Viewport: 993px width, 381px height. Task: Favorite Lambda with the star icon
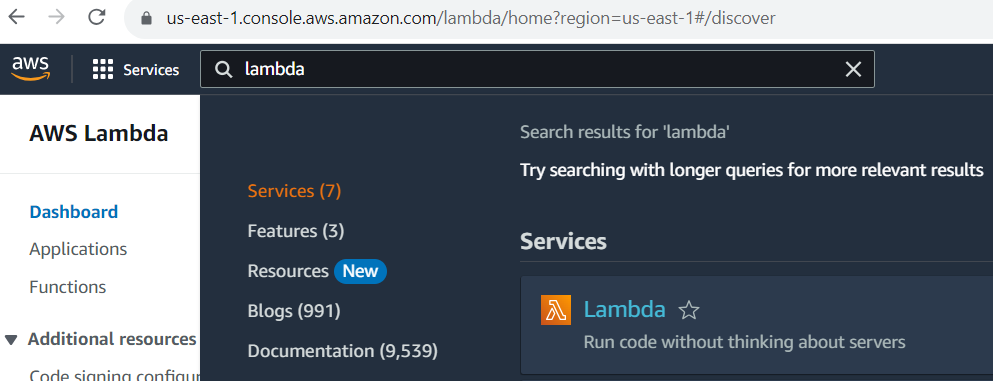[688, 310]
